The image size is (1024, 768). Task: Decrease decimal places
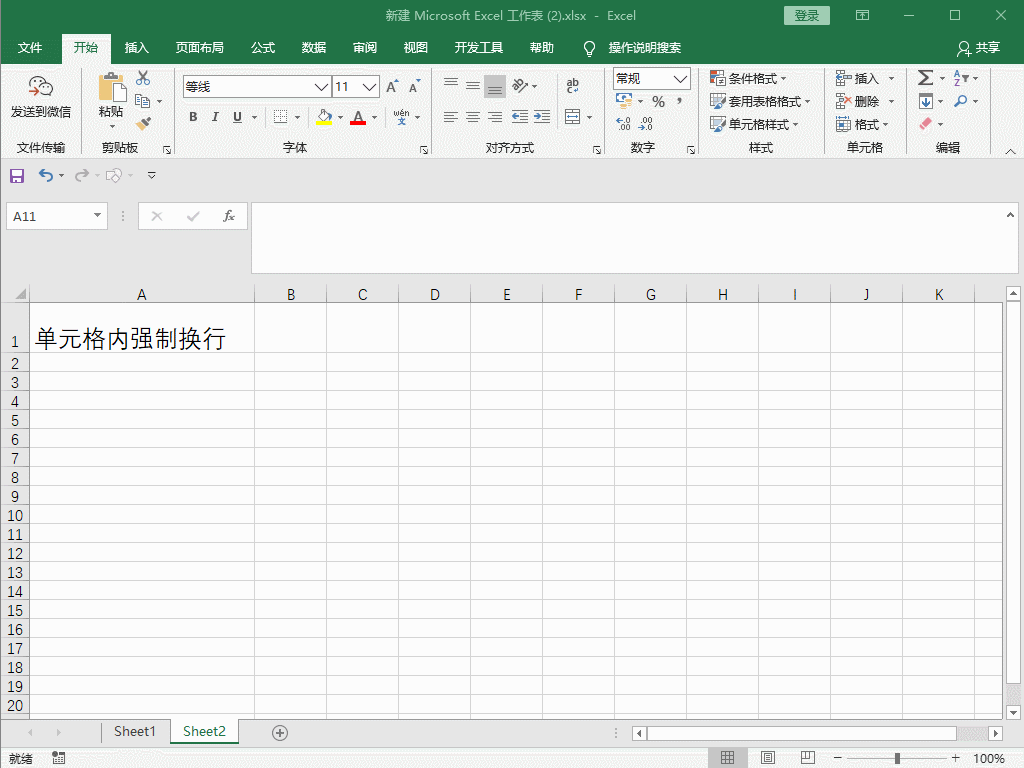646,123
